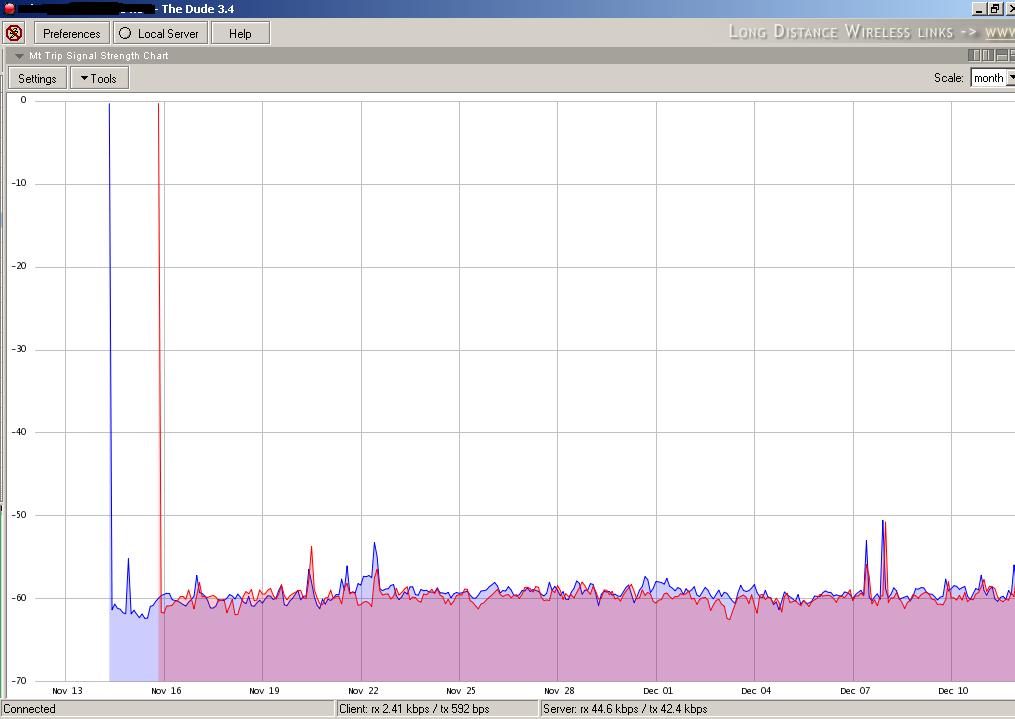Click the -20 axis value
Viewport: 1015px width, 719px height.
pyautogui.click(x=19, y=266)
